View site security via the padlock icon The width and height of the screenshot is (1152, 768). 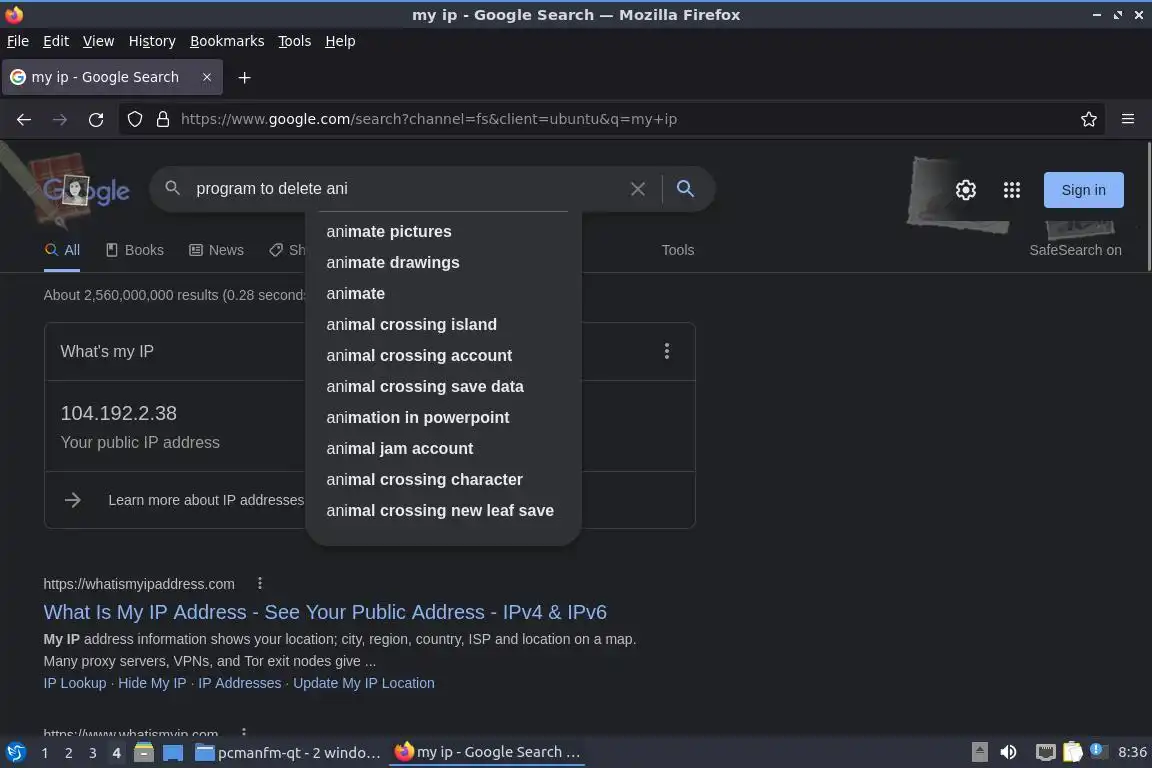tap(163, 119)
